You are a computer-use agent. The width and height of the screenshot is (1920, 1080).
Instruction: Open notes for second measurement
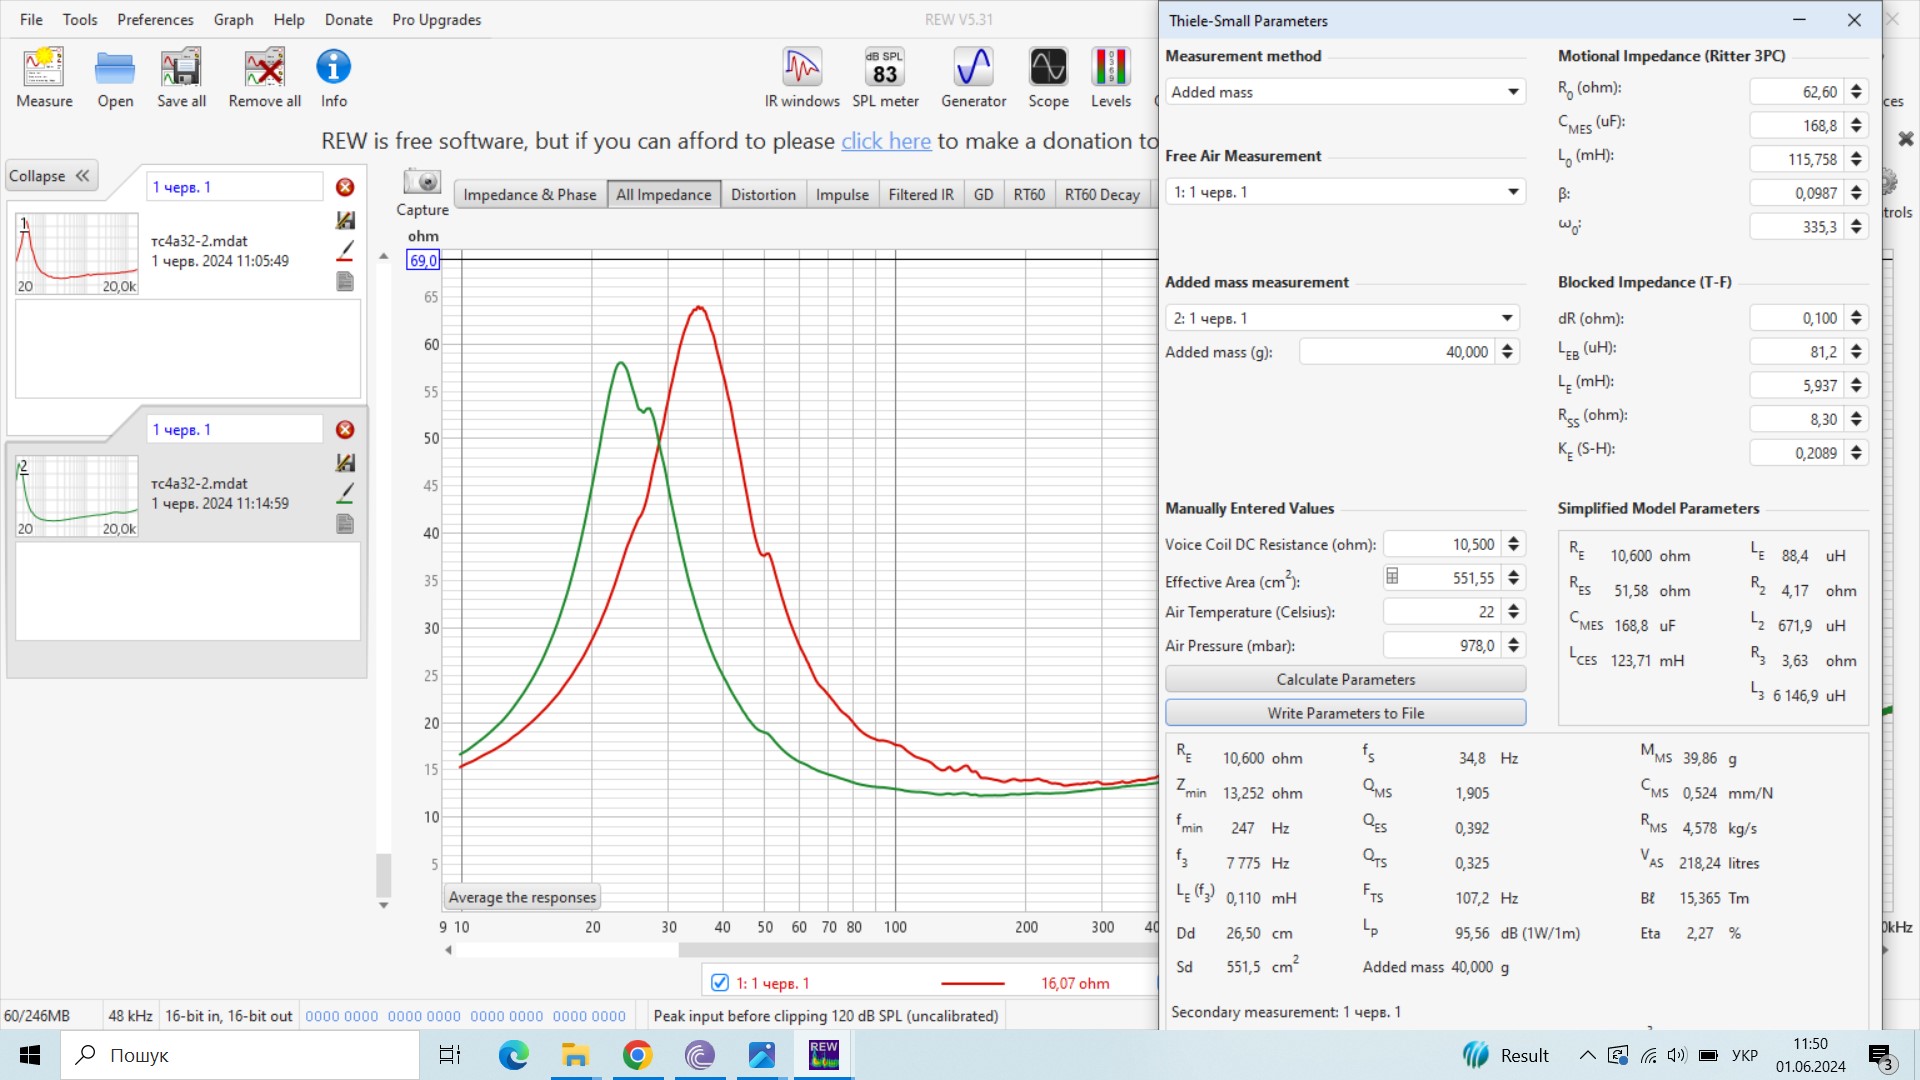(345, 524)
